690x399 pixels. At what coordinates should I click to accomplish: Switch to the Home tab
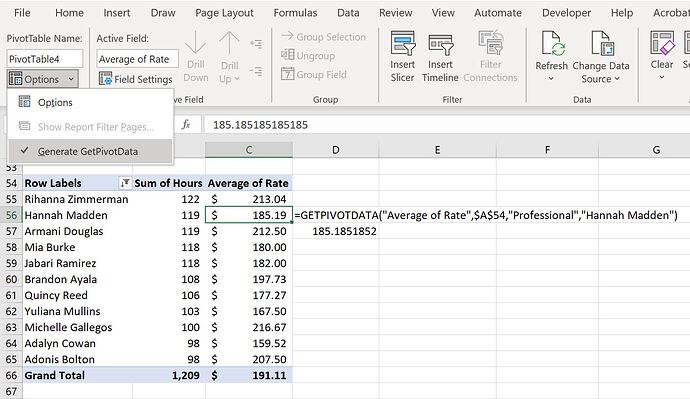tap(69, 13)
